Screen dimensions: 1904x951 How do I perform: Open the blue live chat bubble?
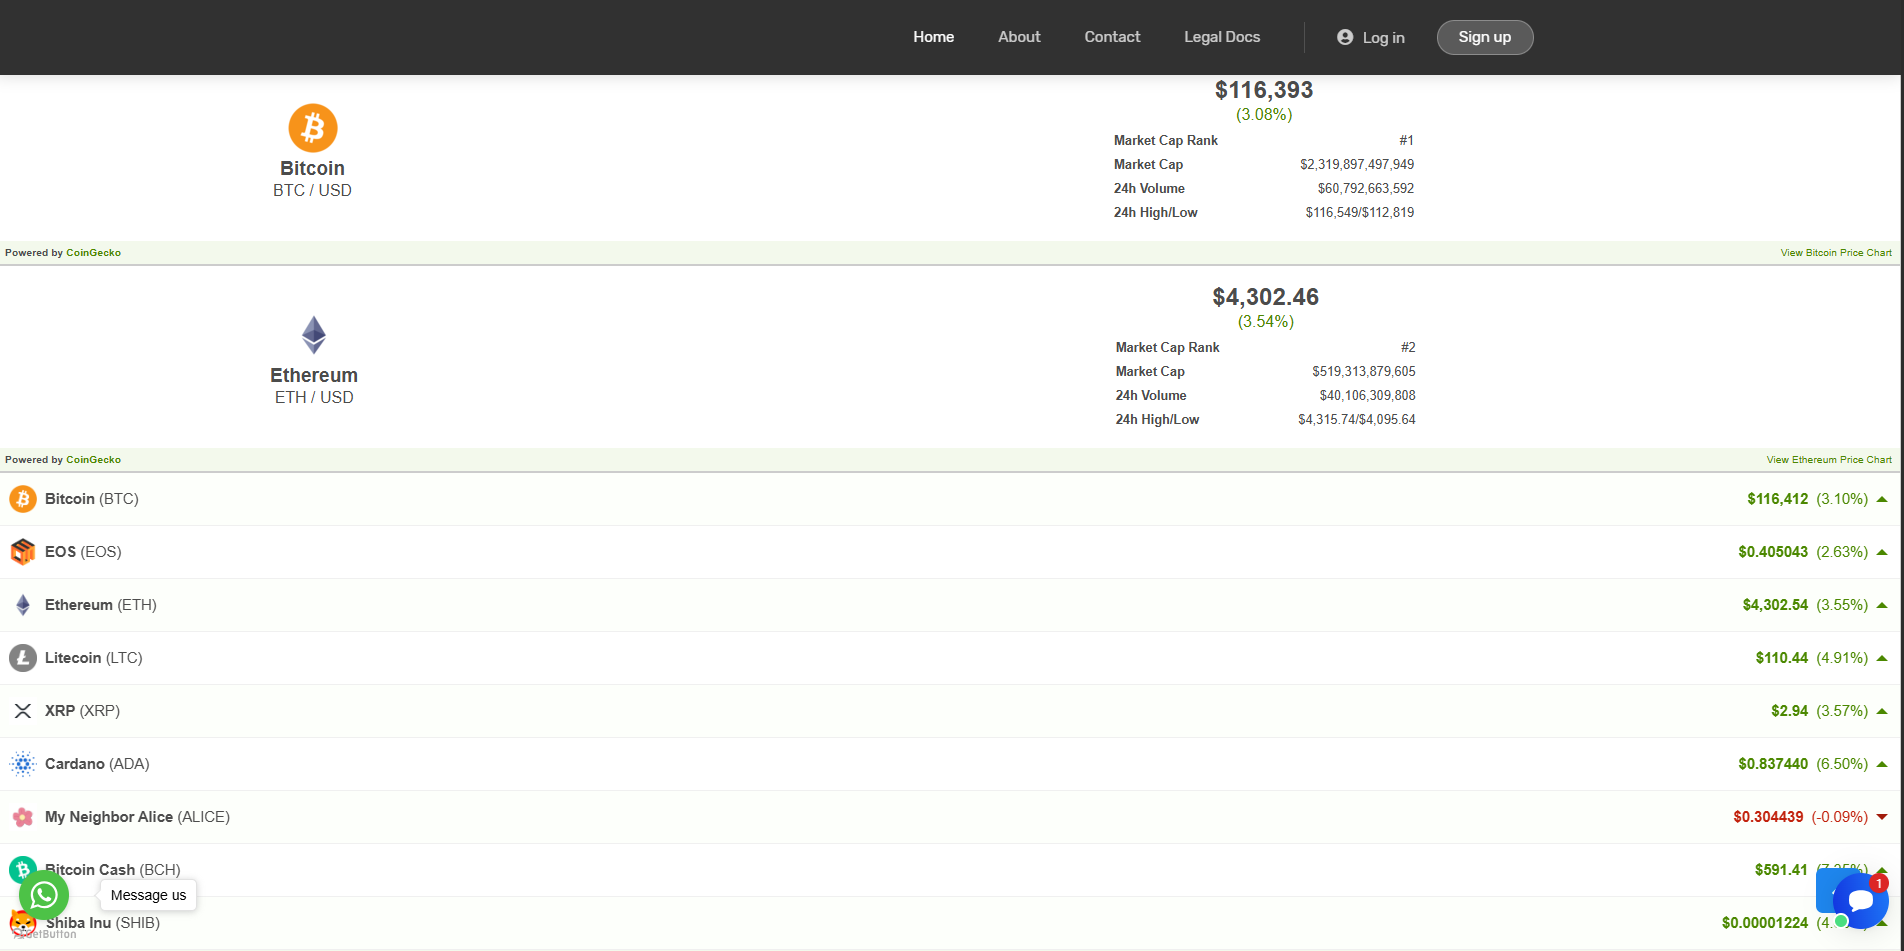coord(1860,900)
